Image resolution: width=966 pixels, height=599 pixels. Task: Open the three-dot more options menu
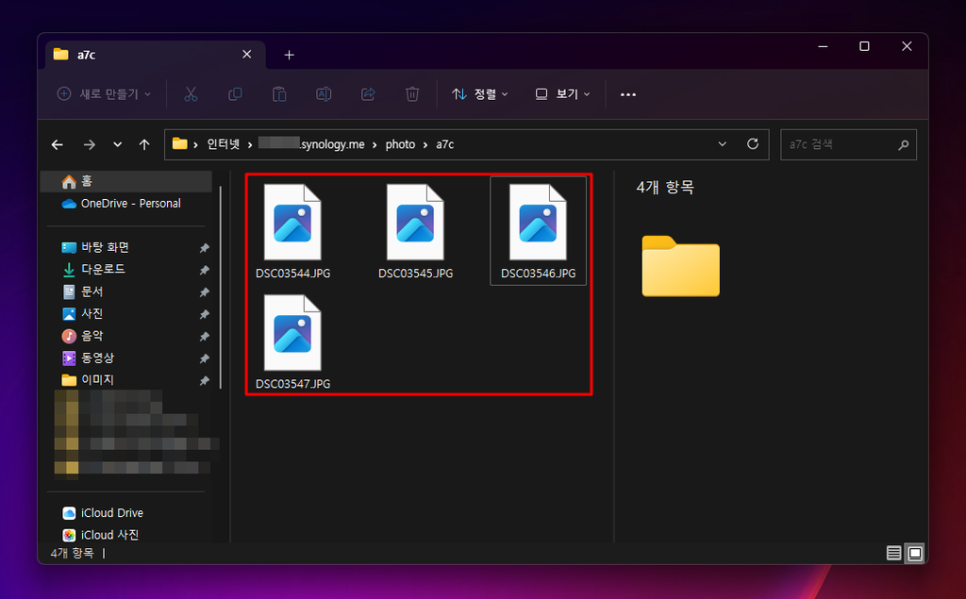click(x=628, y=94)
